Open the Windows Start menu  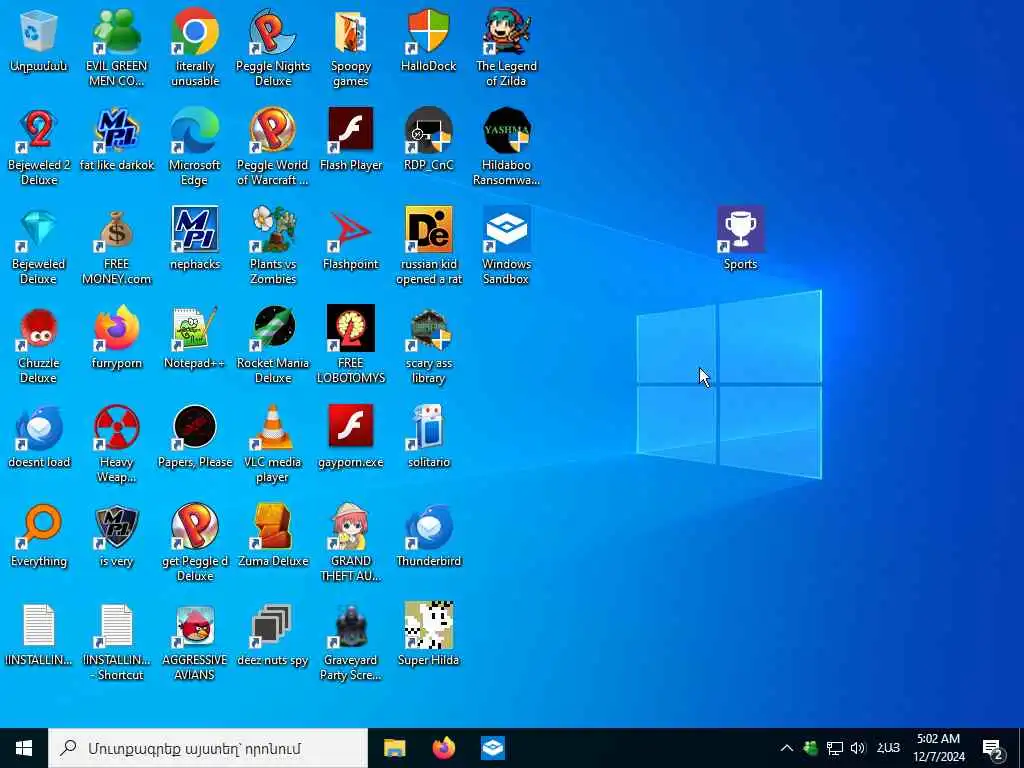(24, 748)
